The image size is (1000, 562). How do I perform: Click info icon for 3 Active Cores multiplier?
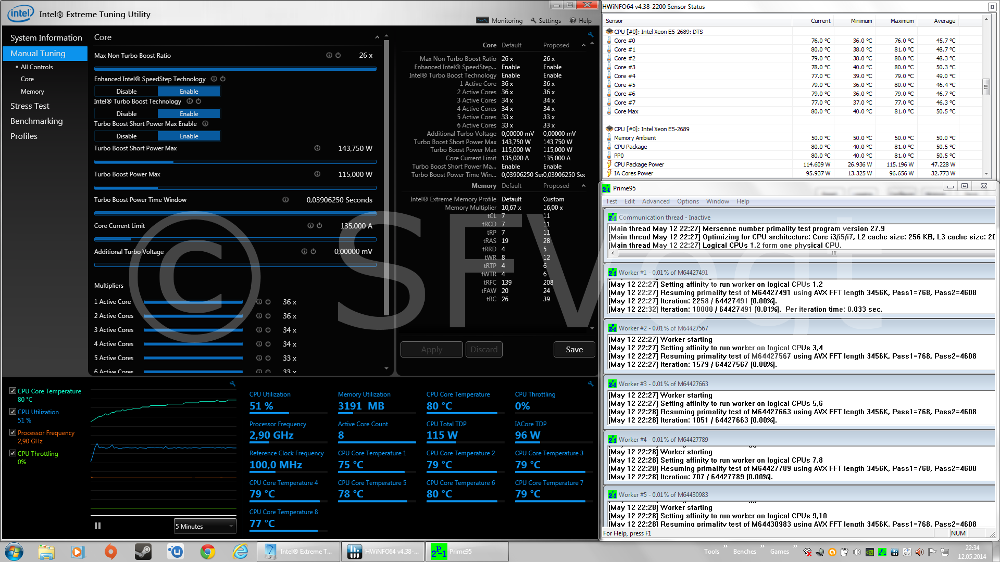(x=259, y=330)
